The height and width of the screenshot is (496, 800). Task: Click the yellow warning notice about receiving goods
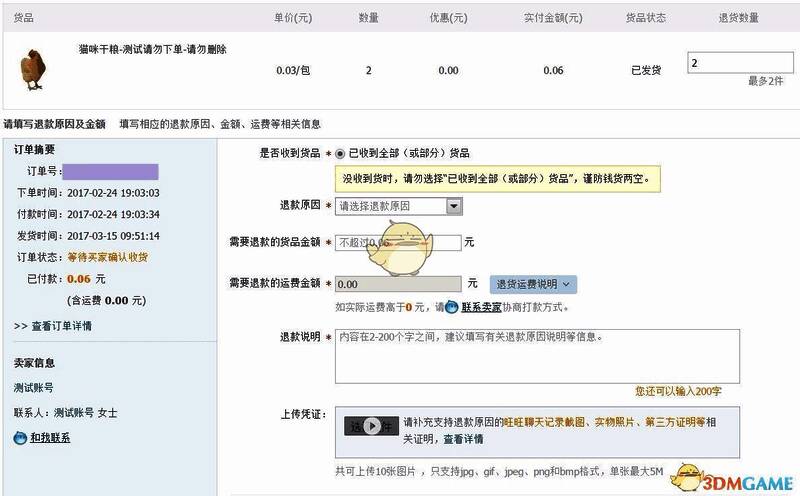coord(497,179)
